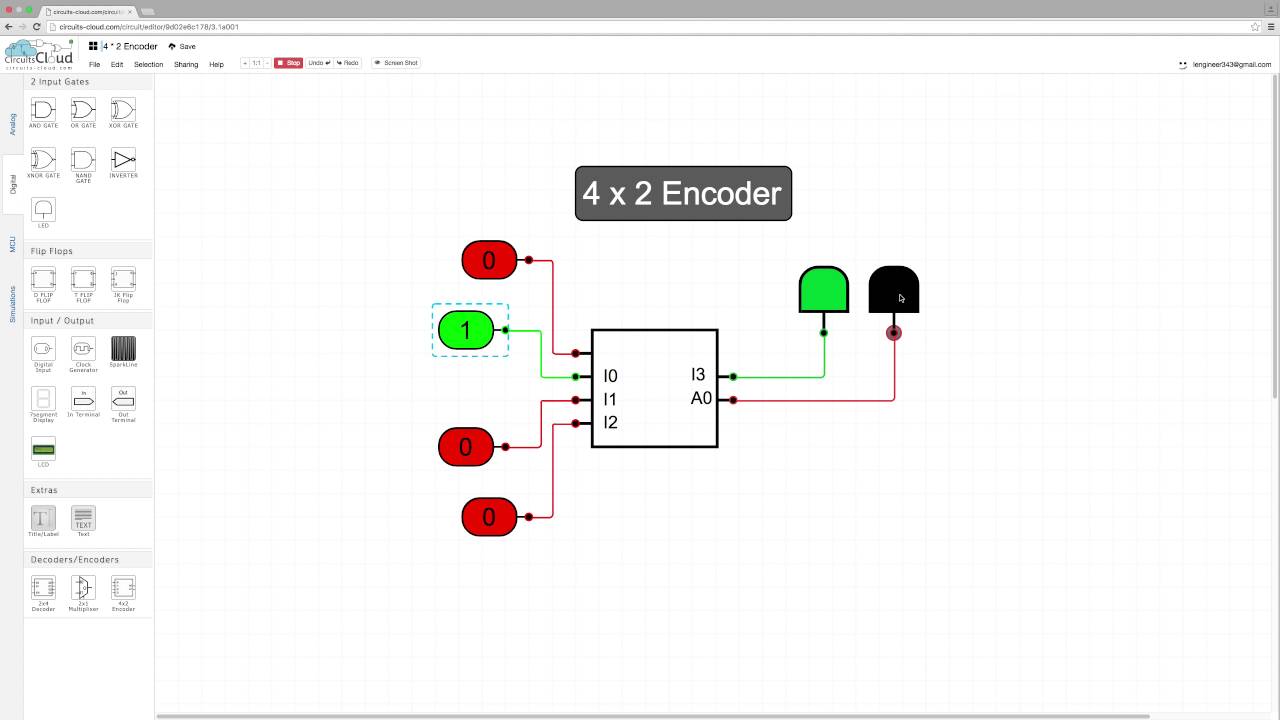Toggle the digital input wired to I1
This screenshot has height=720, width=1280.
coord(465,447)
